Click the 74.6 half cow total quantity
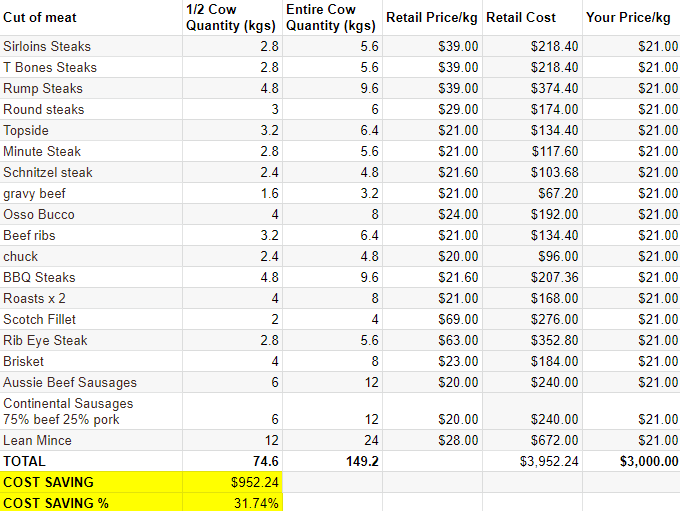 (x=232, y=461)
